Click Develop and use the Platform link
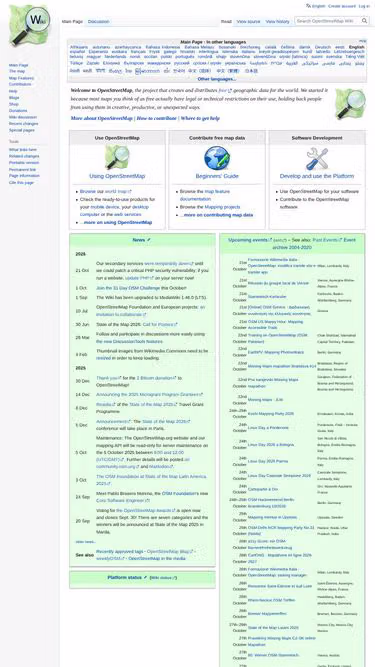This screenshot has height=667, width=375. click(x=317, y=176)
